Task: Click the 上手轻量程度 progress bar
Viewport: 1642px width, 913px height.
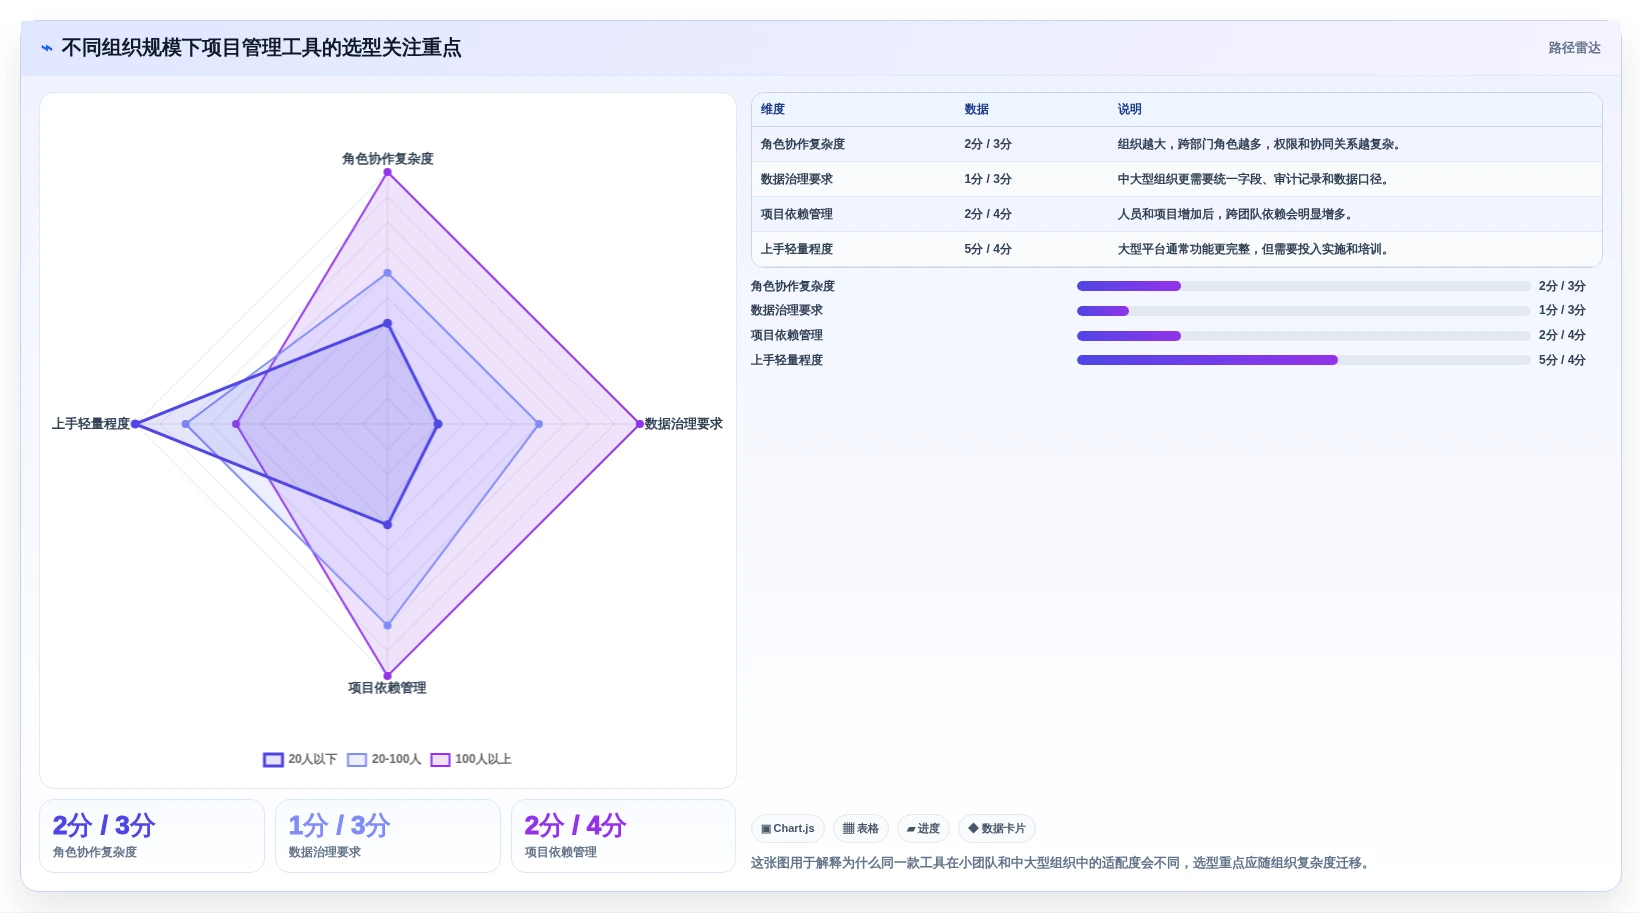Action: [1303, 360]
